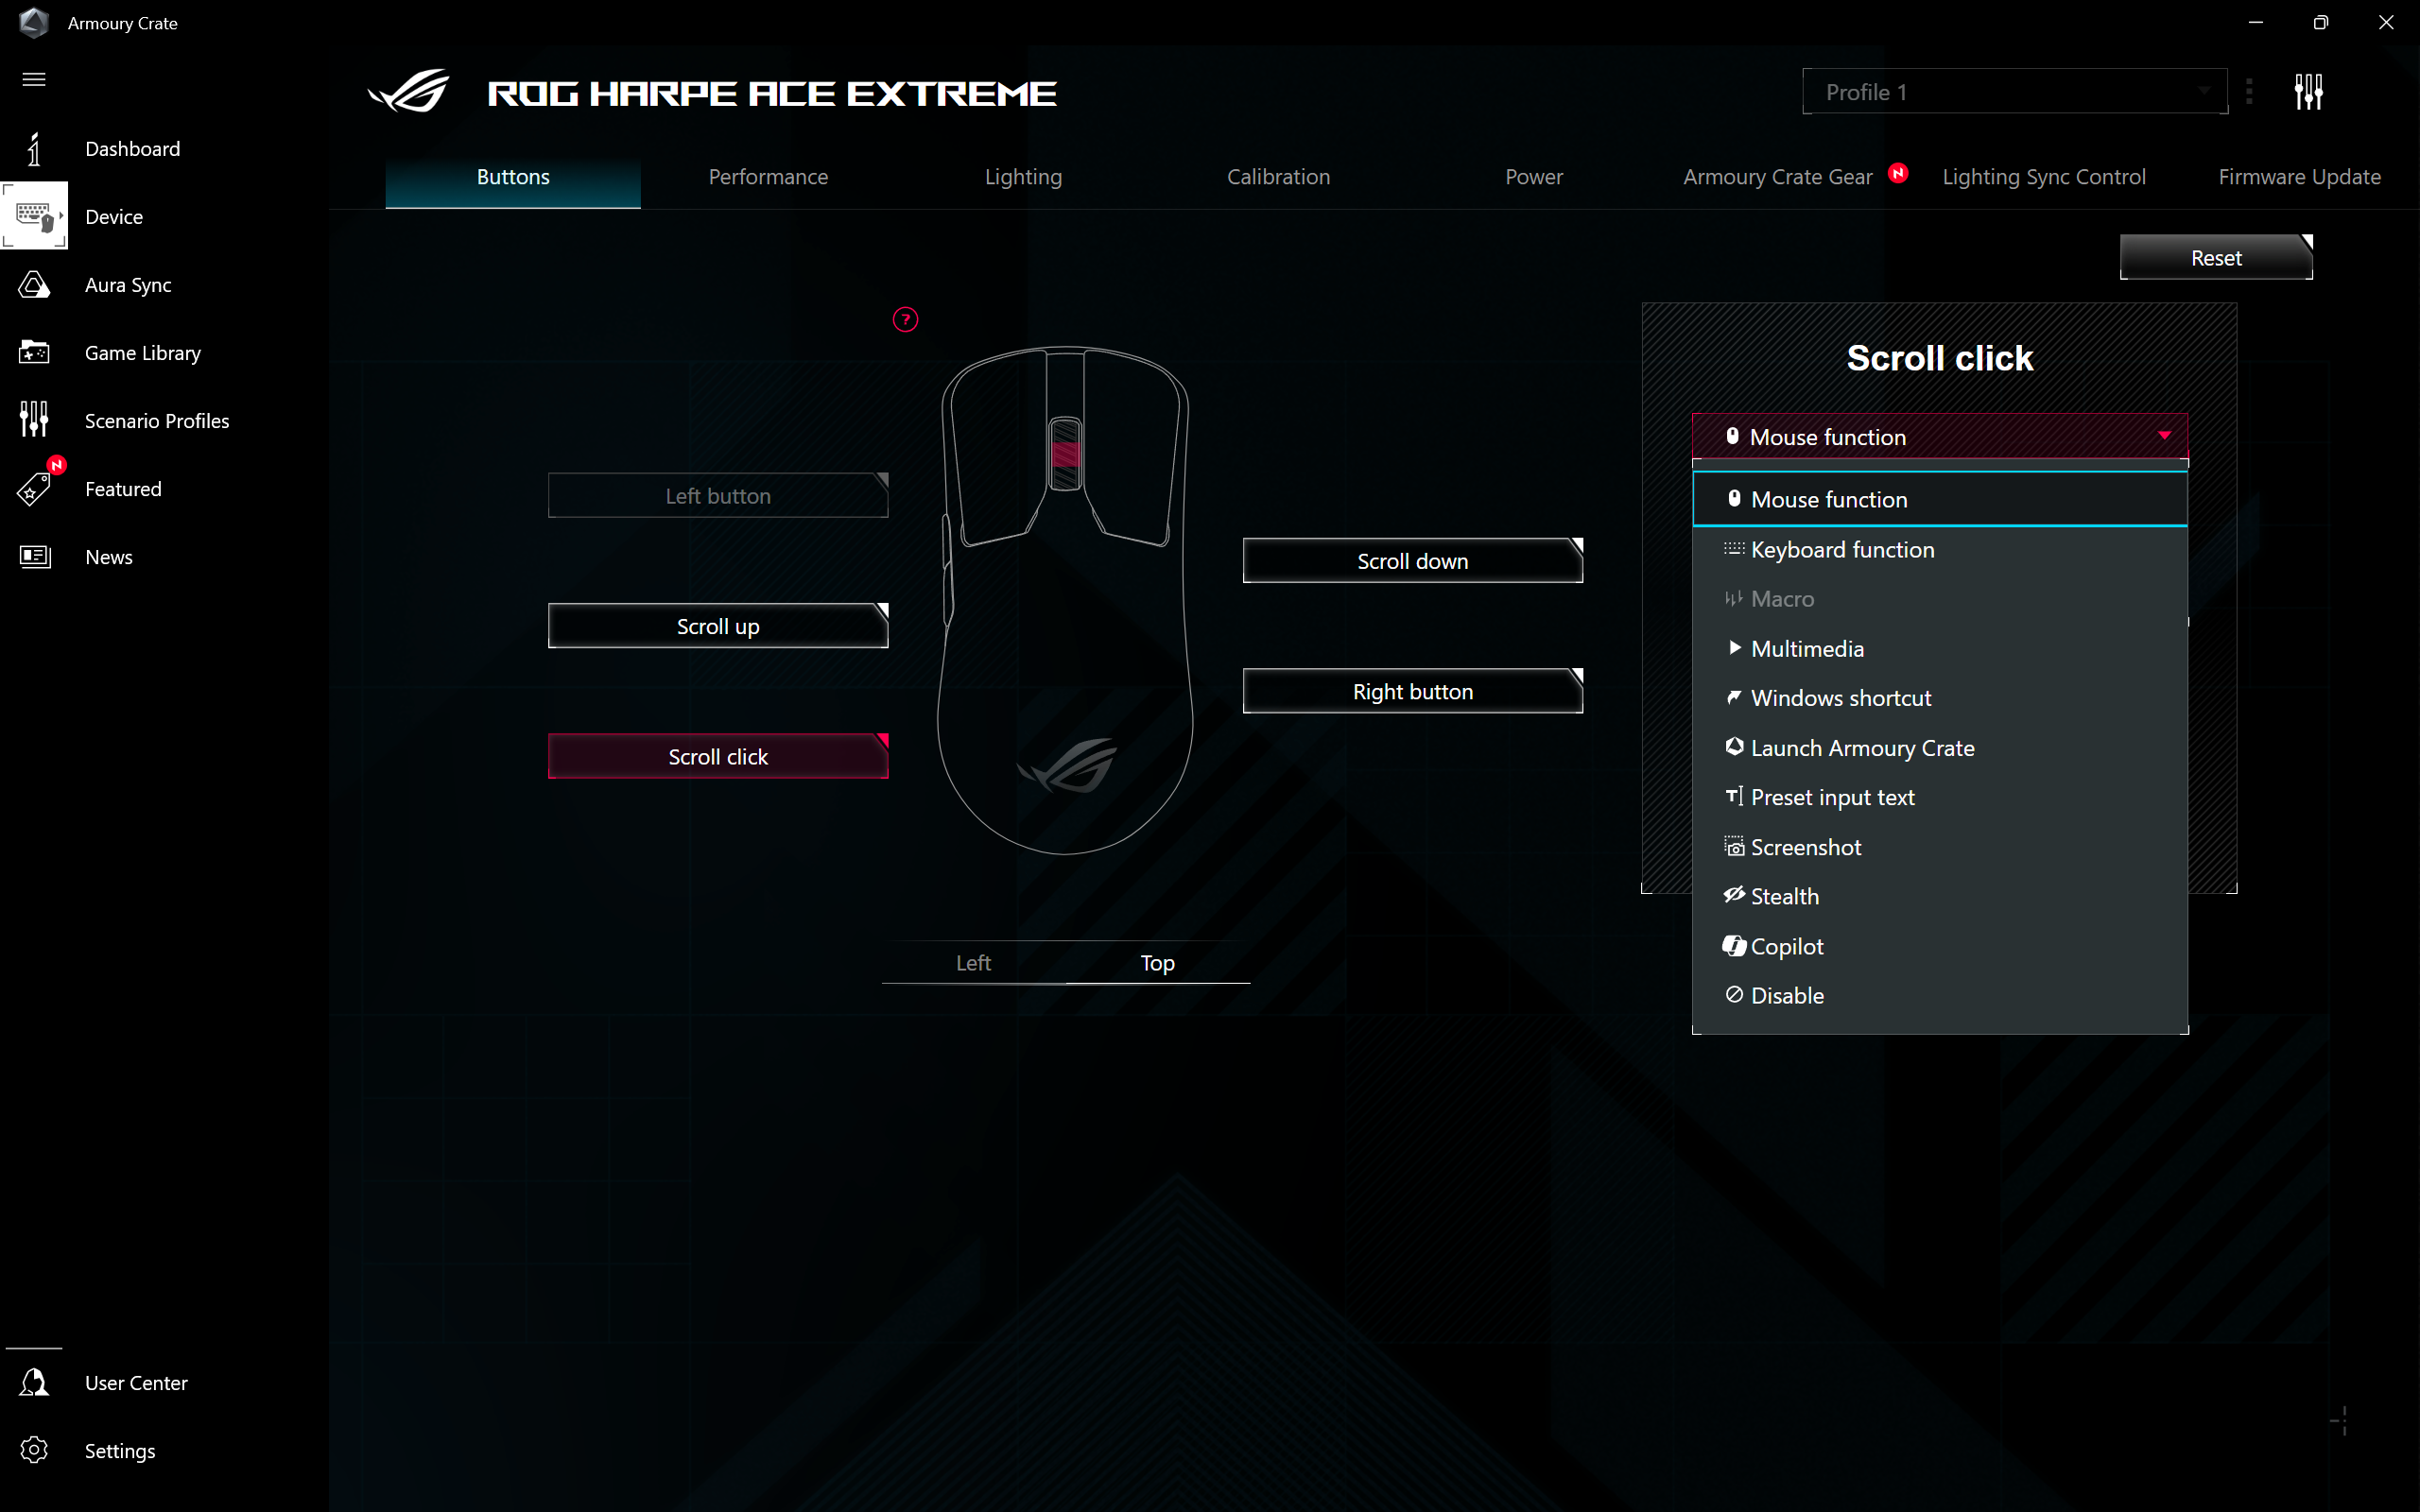Viewport: 2420px width, 1512px height.
Task: Select Mouse function from dropdown
Action: pos(1939,498)
